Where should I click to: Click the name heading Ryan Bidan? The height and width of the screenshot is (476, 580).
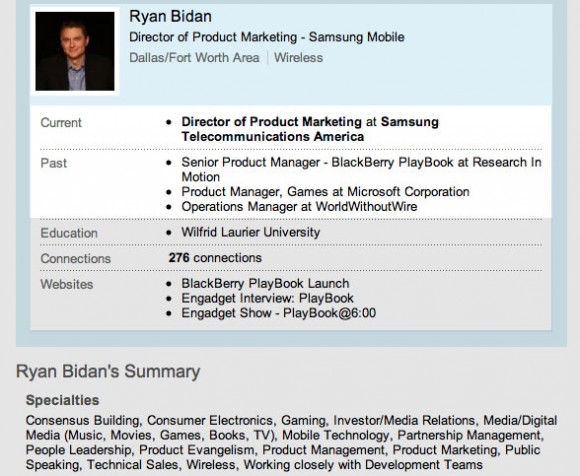click(170, 17)
